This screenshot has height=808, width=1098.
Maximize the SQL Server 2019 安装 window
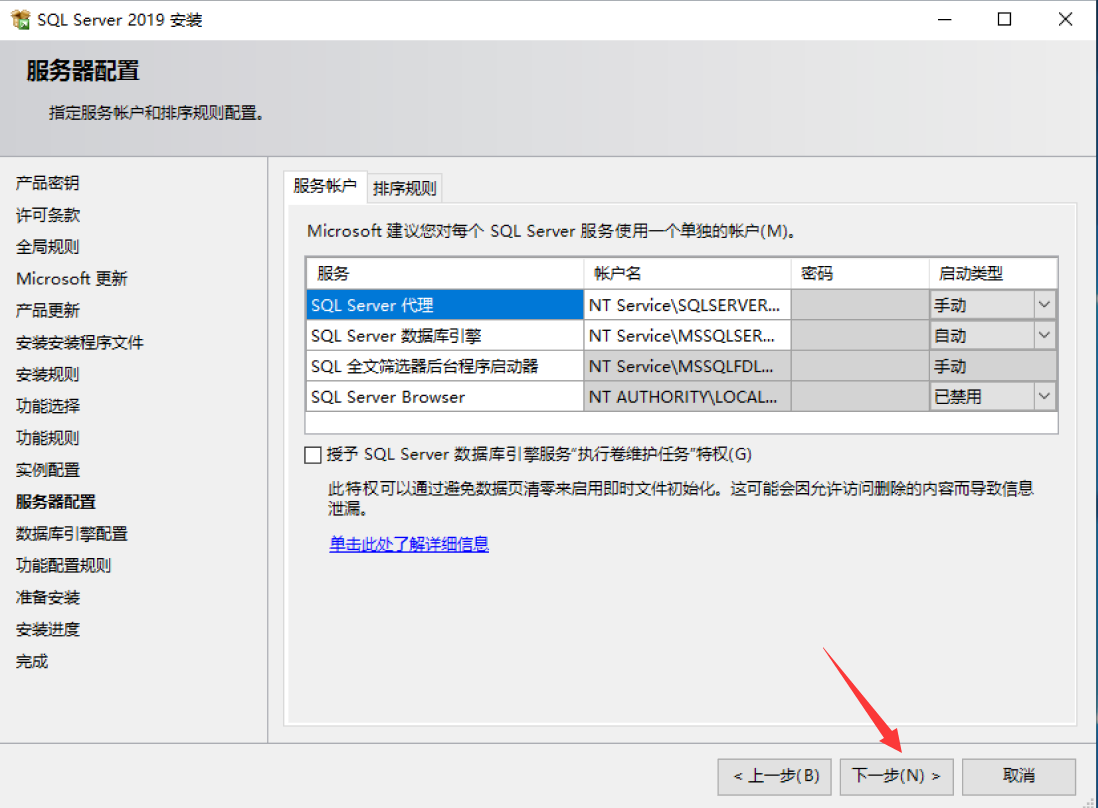pyautogui.click(x=1004, y=20)
